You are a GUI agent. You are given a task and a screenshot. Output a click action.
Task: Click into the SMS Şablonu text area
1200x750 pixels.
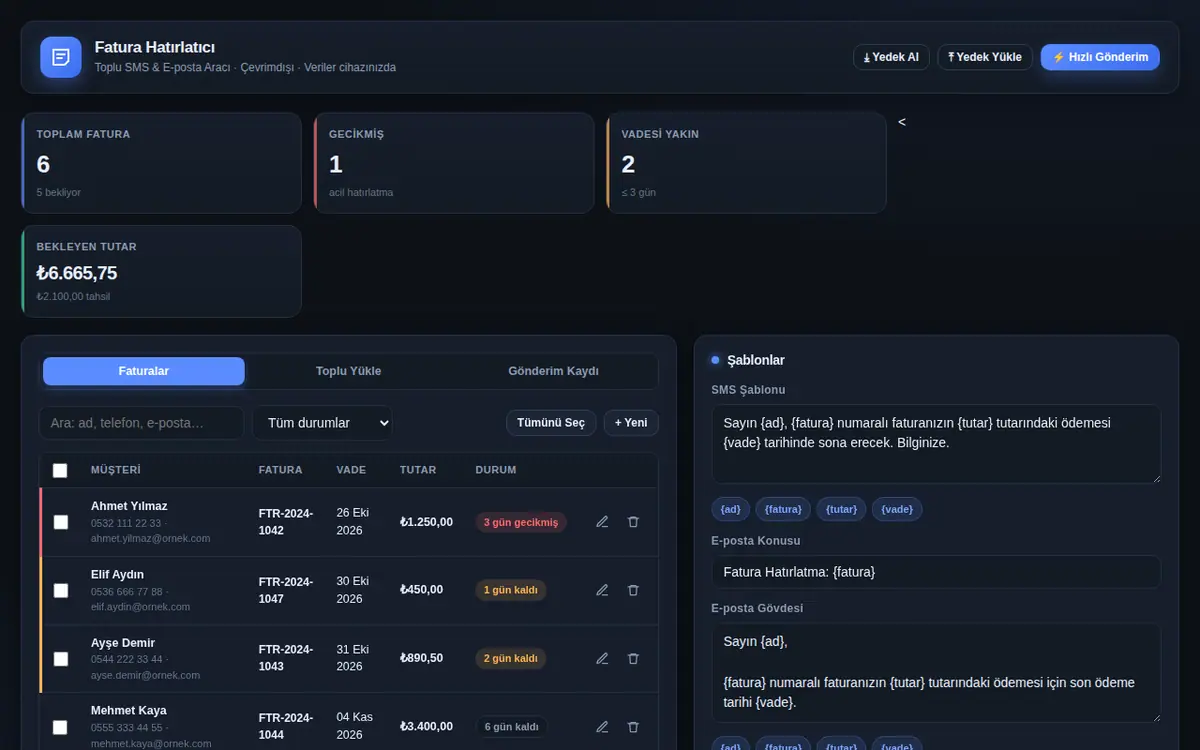936,444
